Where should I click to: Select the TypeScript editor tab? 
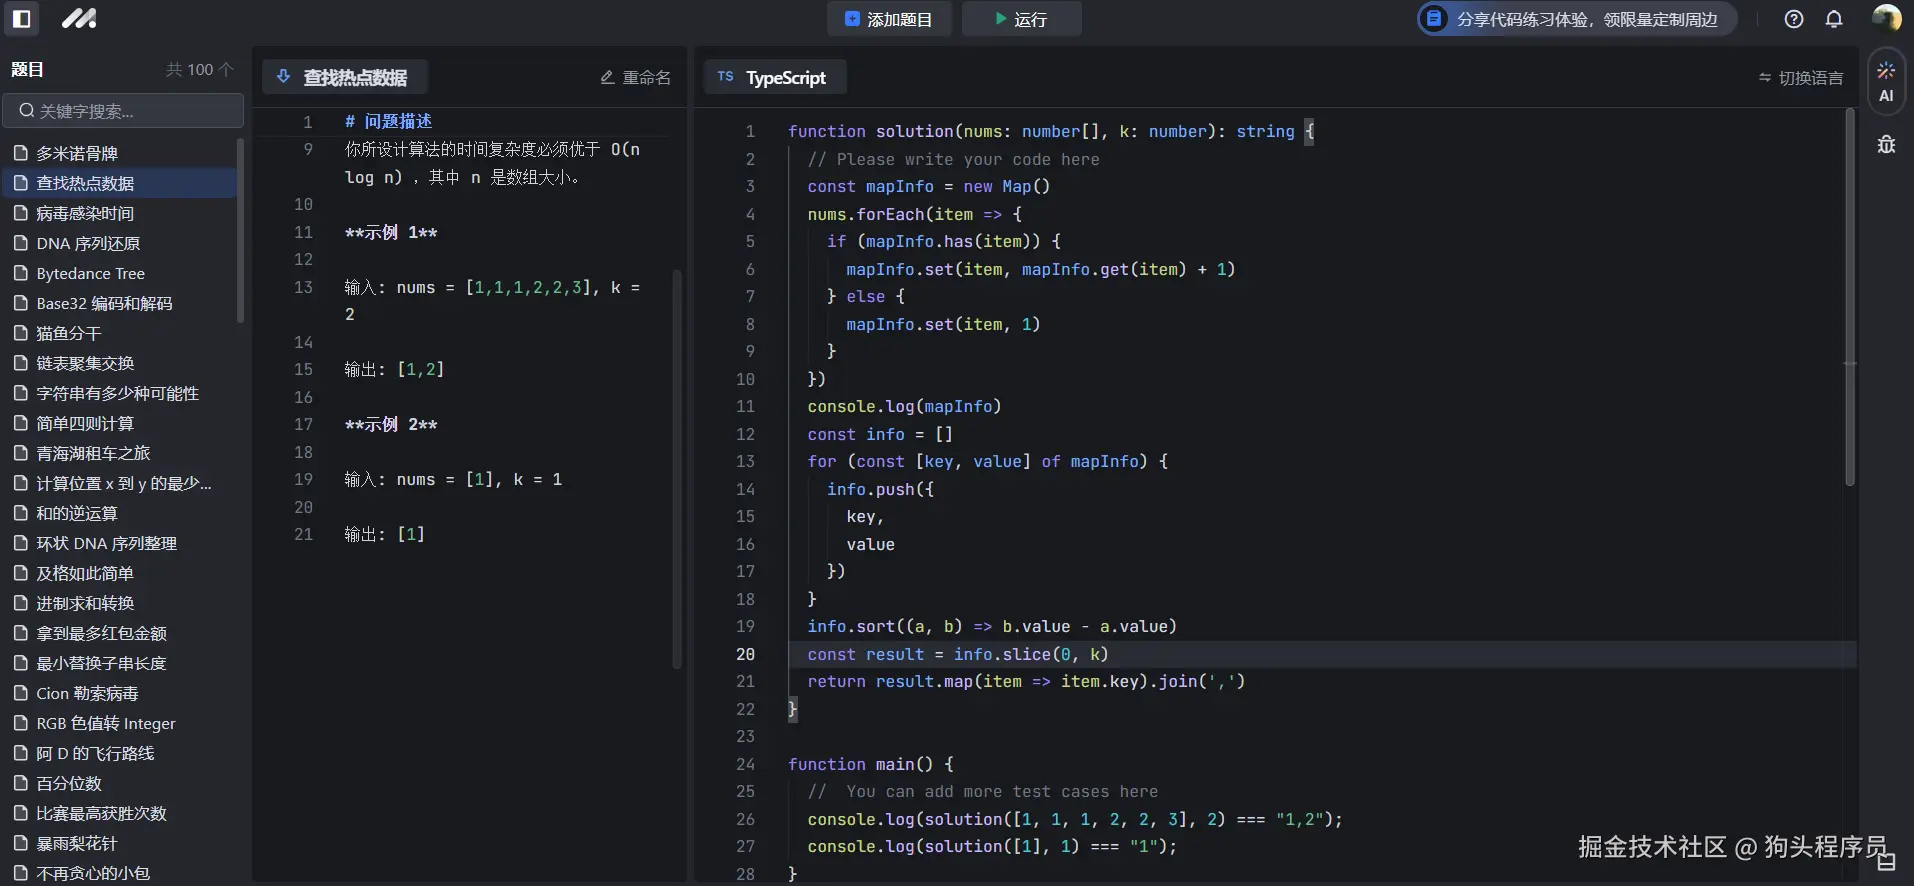coord(775,77)
